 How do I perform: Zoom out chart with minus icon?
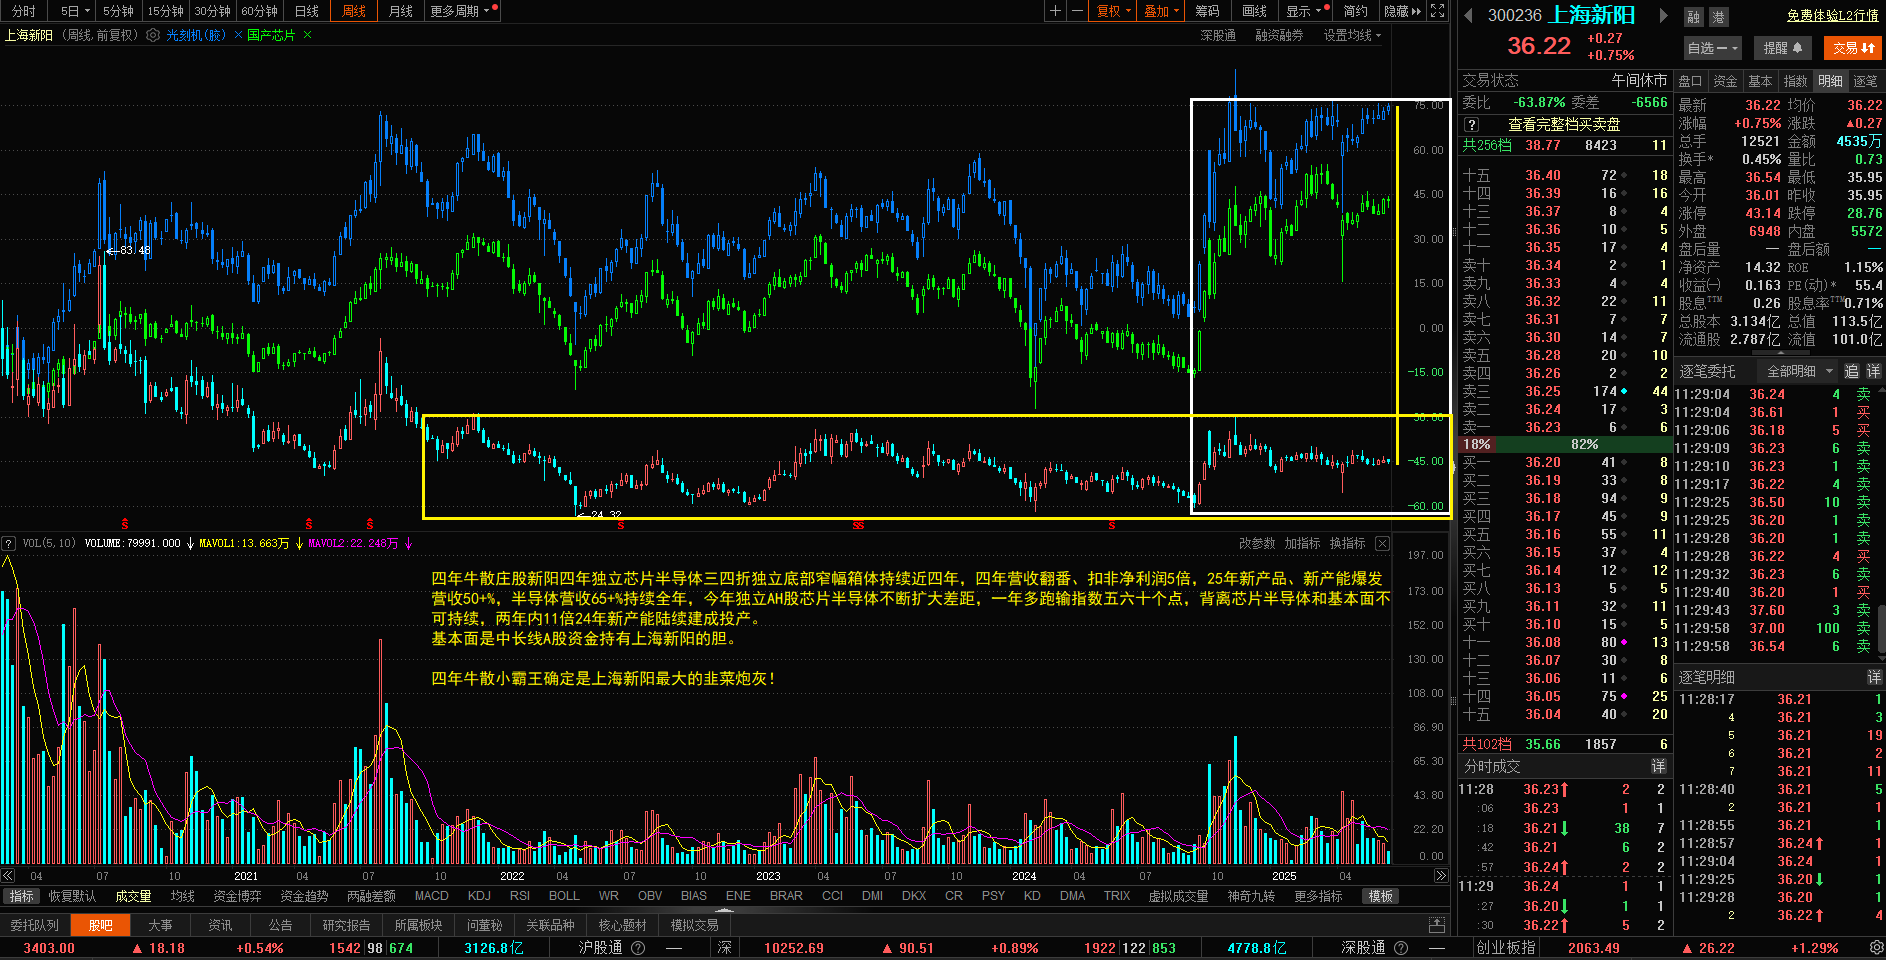point(1077,11)
